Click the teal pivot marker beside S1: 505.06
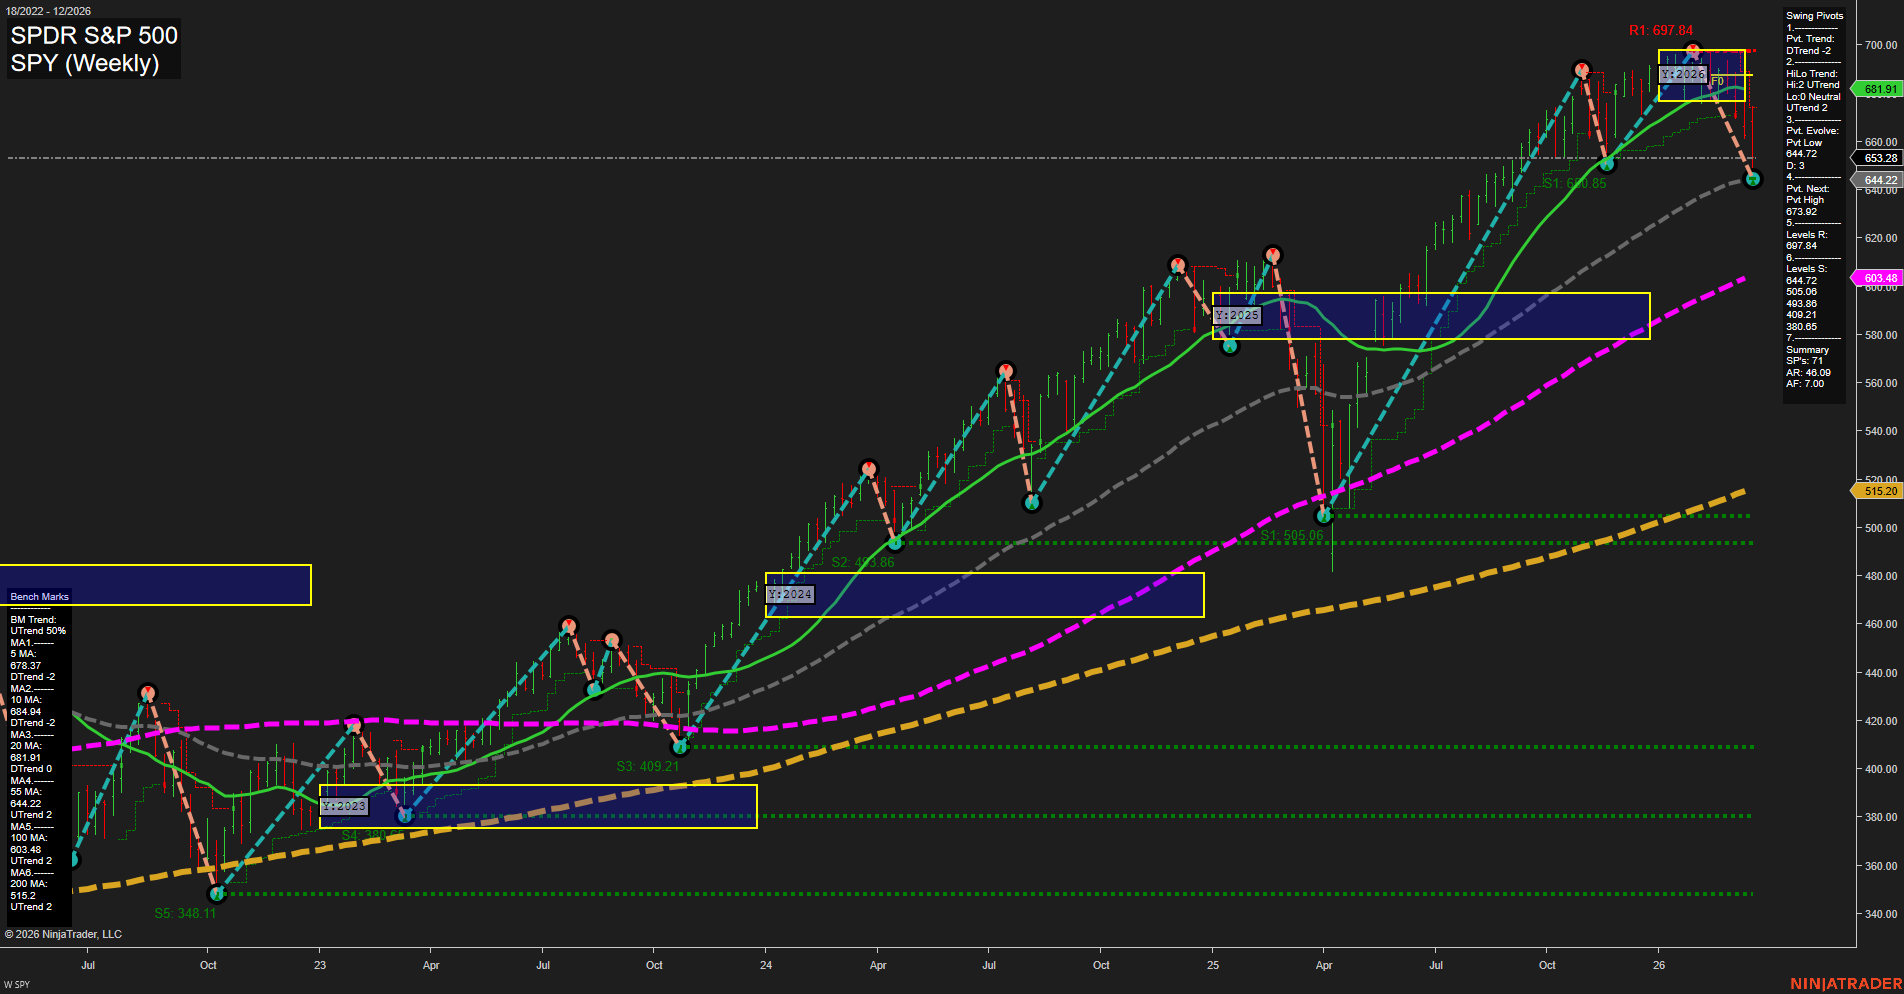Screen dimensions: 1904x994 [1325, 515]
